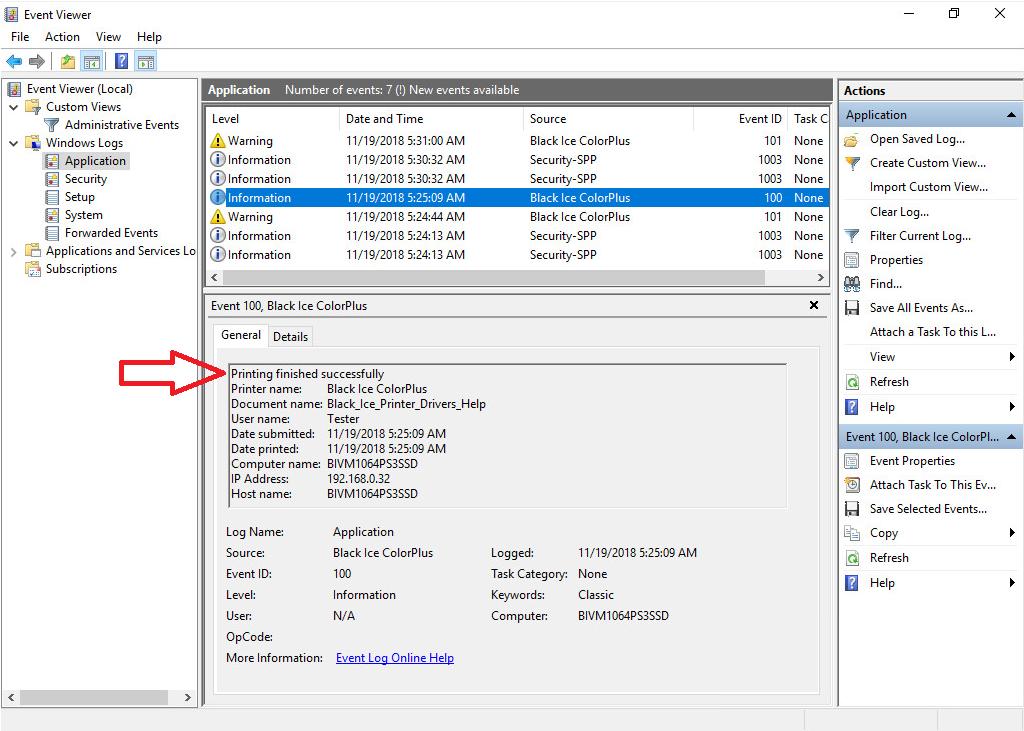Toggle Show/Hide Action Pane toolbar button
Image resolution: width=1024 pixels, height=731 pixels.
pos(145,62)
